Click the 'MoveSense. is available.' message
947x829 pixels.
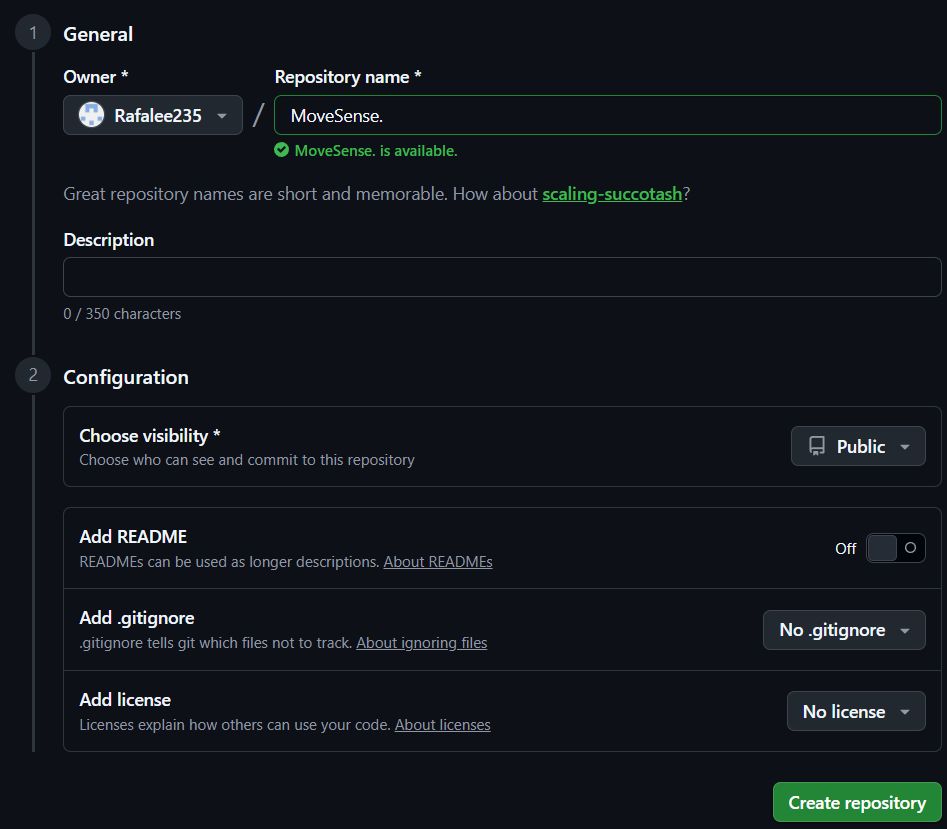[376, 150]
